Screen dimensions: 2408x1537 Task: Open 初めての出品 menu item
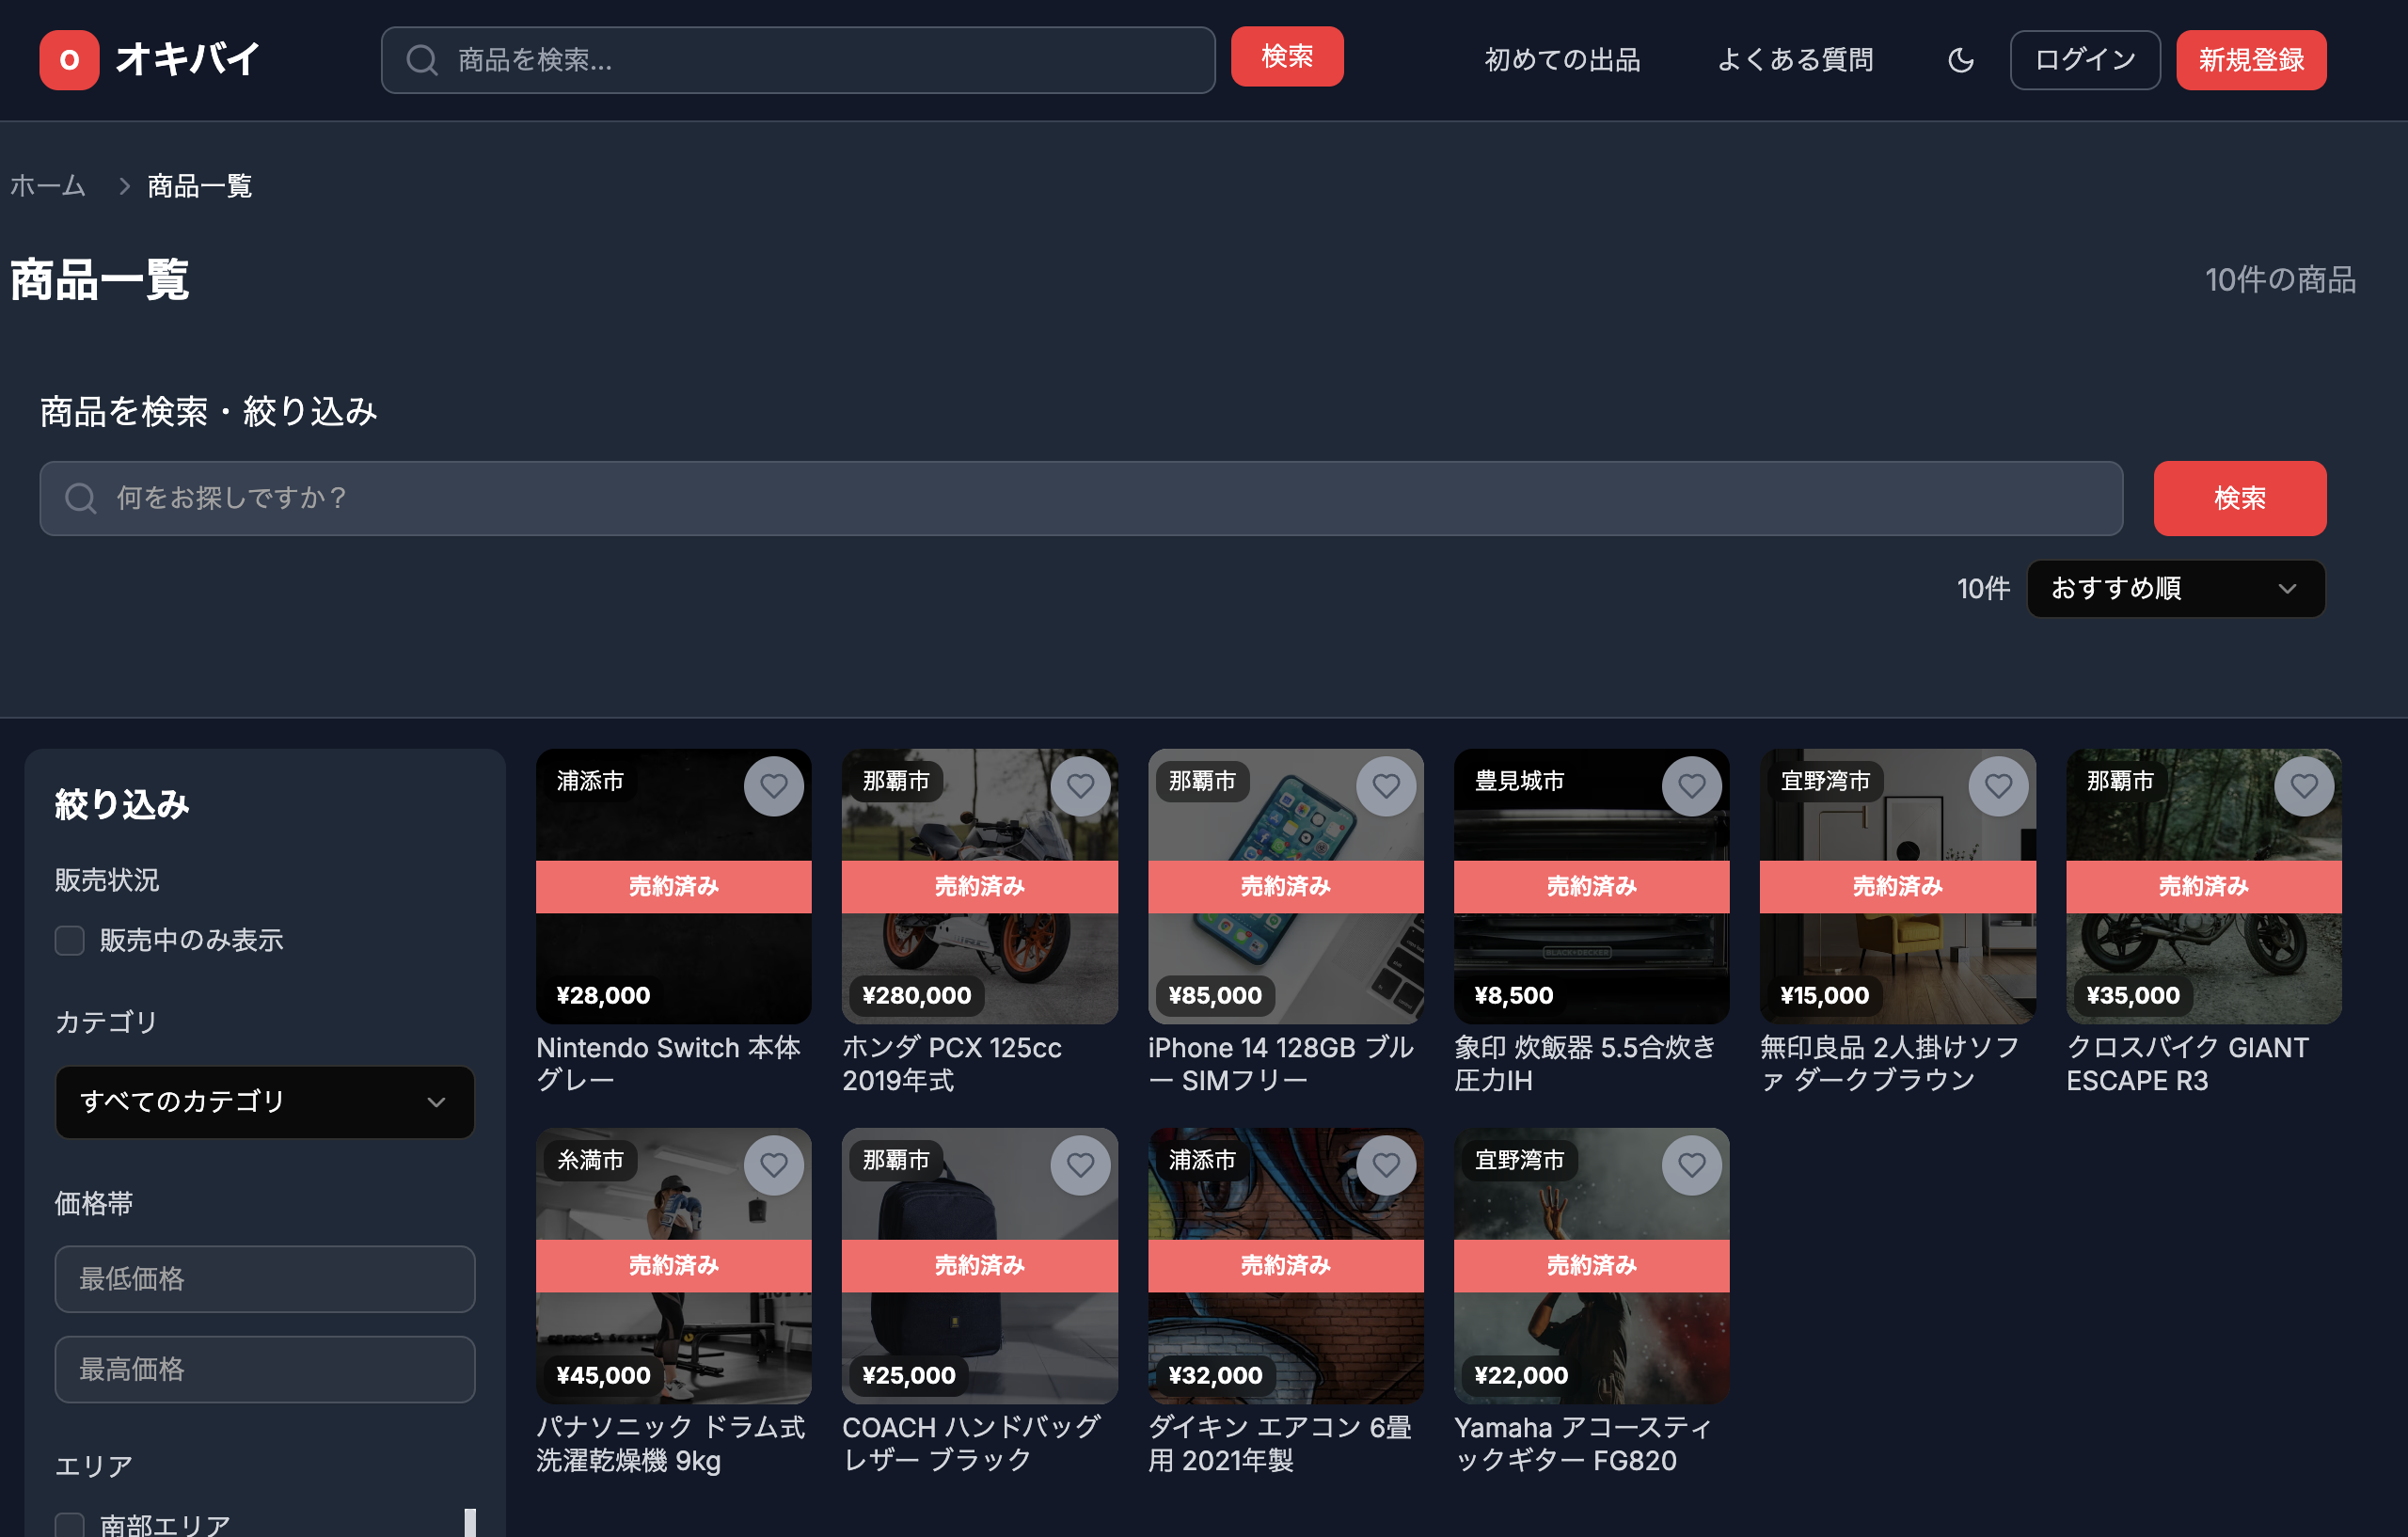1562,60
